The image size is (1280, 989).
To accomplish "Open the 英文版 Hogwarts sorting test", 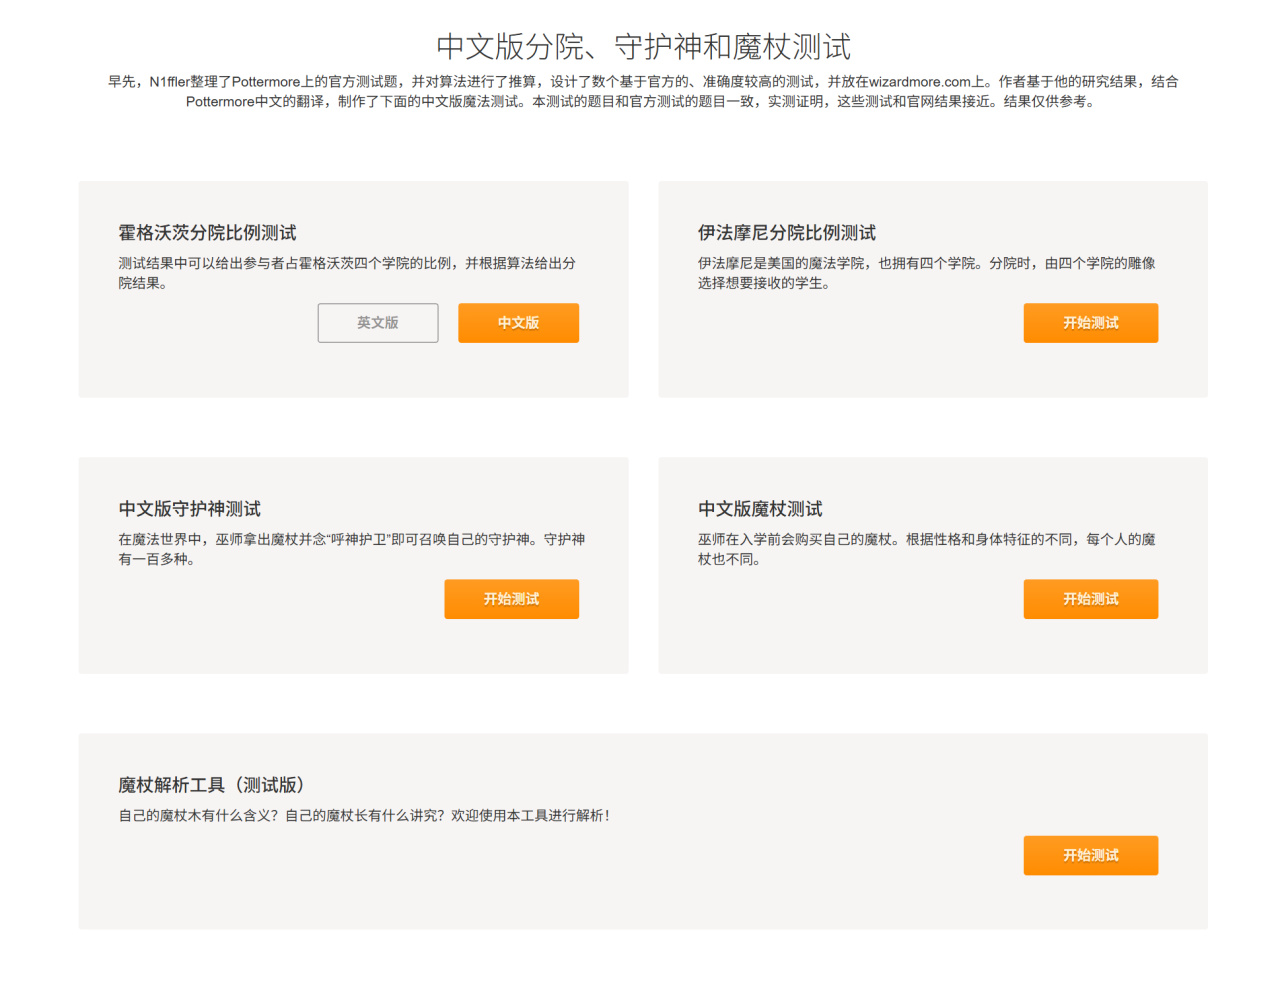I will click(378, 323).
